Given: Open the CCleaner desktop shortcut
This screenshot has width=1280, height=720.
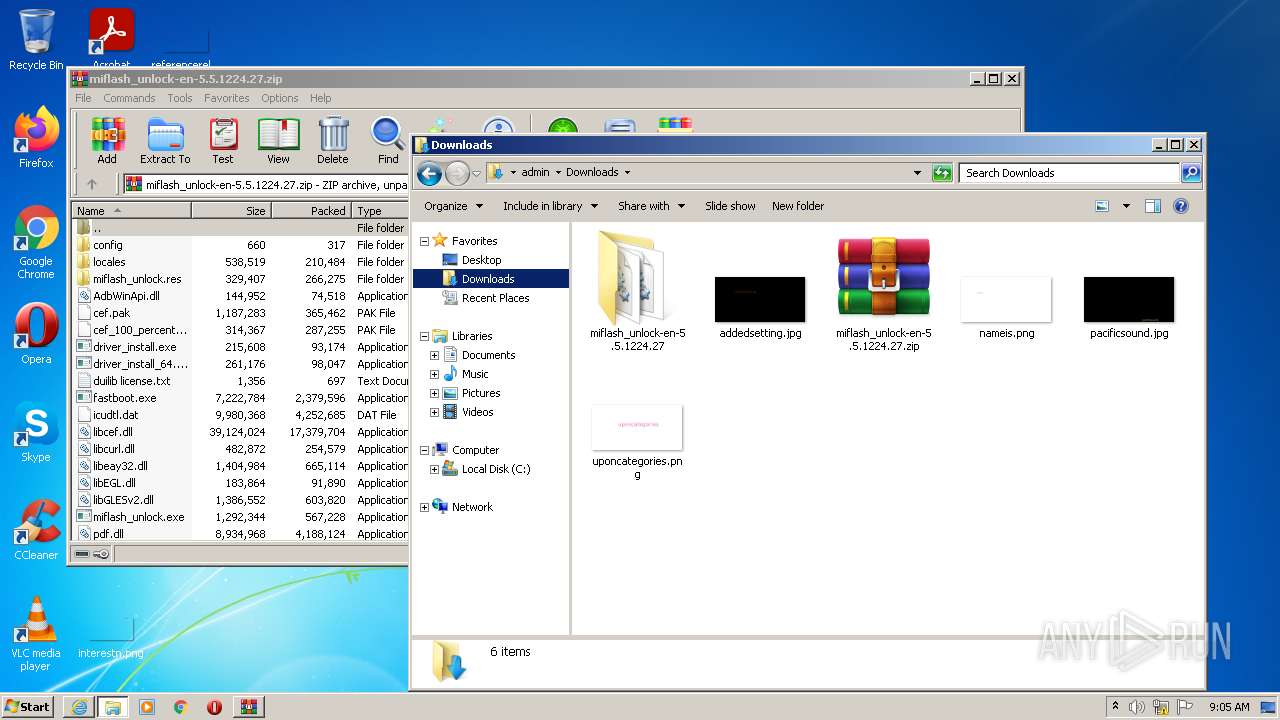Looking at the screenshot, I should (36, 530).
